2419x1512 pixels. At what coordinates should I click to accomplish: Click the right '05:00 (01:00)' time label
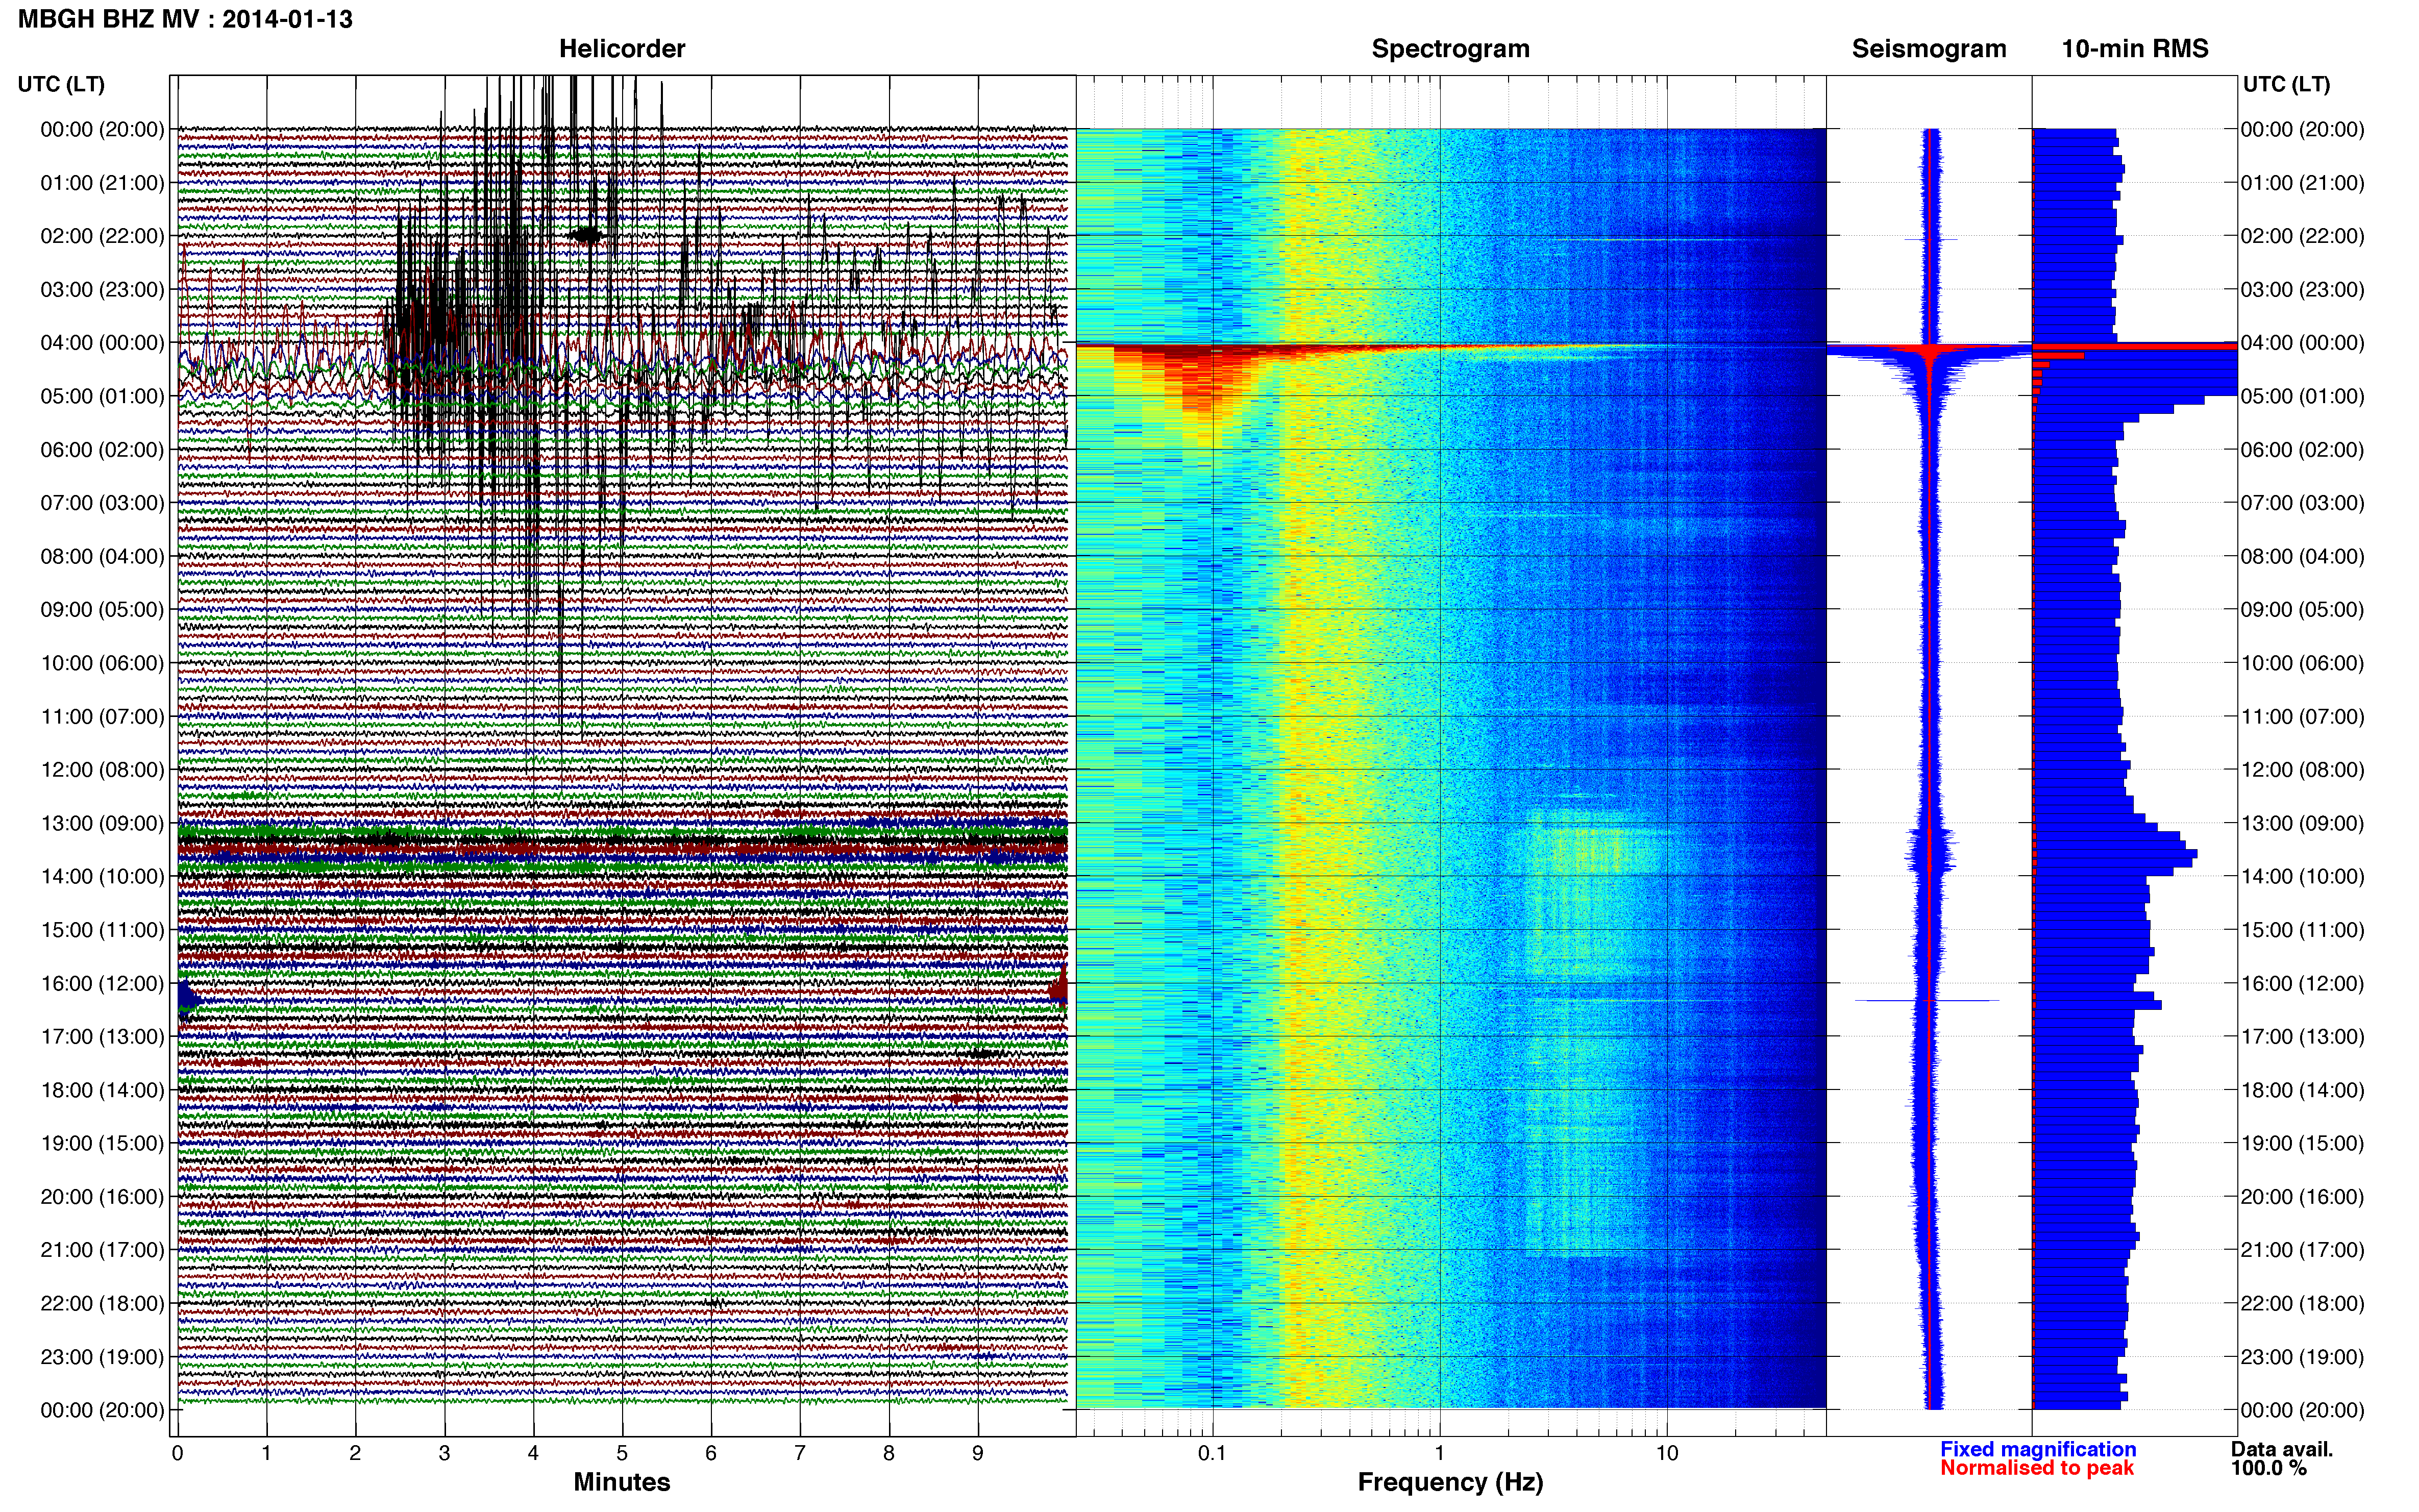click(x=2303, y=396)
